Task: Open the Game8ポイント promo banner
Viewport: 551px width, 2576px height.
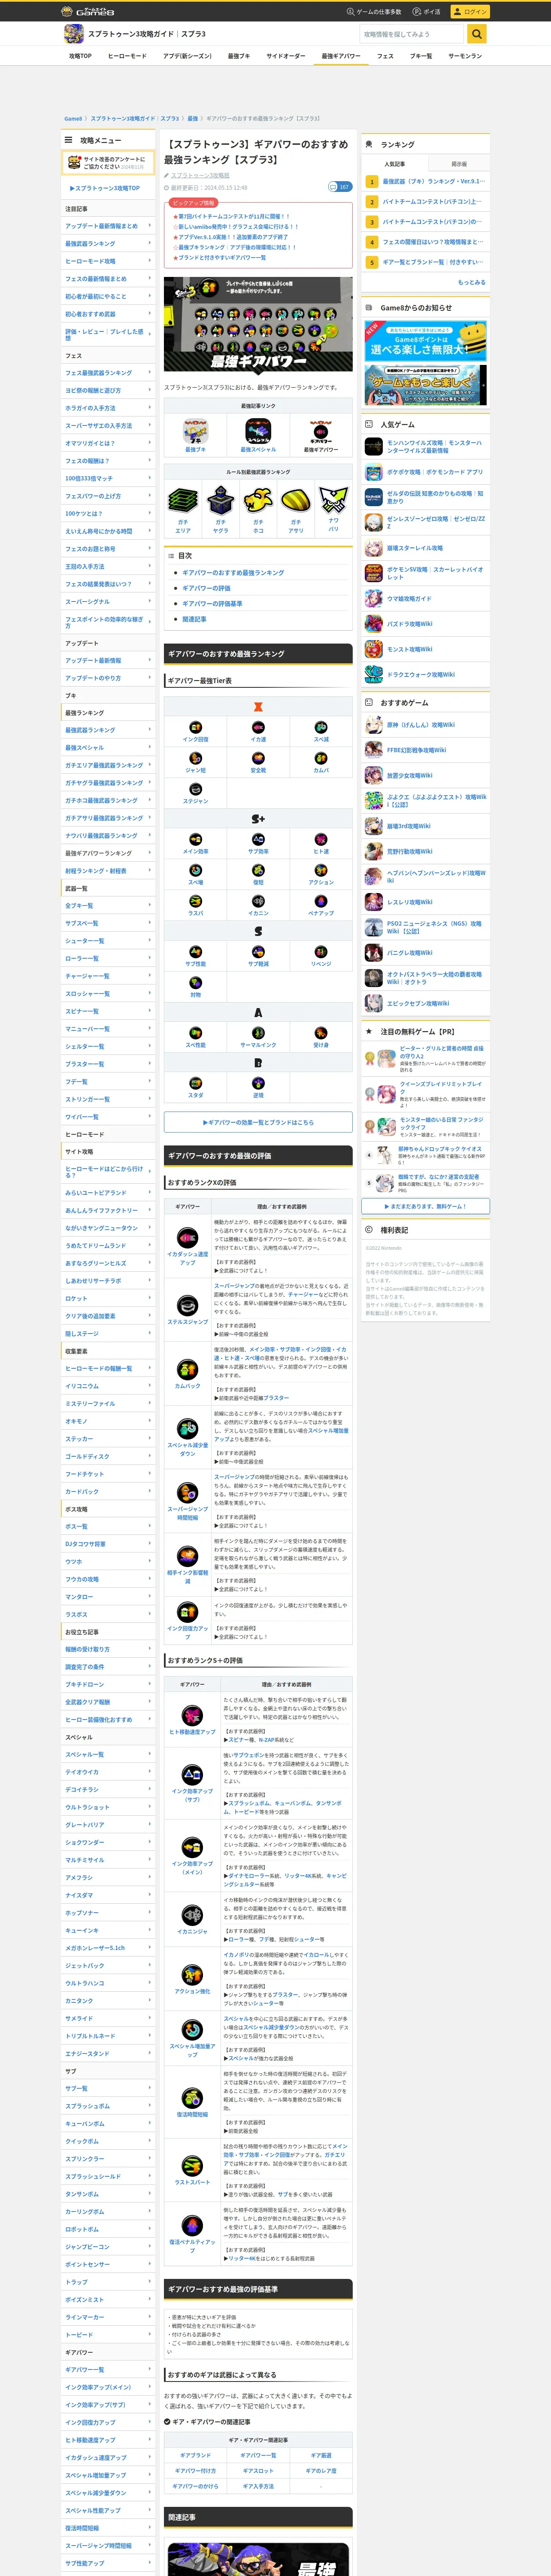Action: pos(426,340)
